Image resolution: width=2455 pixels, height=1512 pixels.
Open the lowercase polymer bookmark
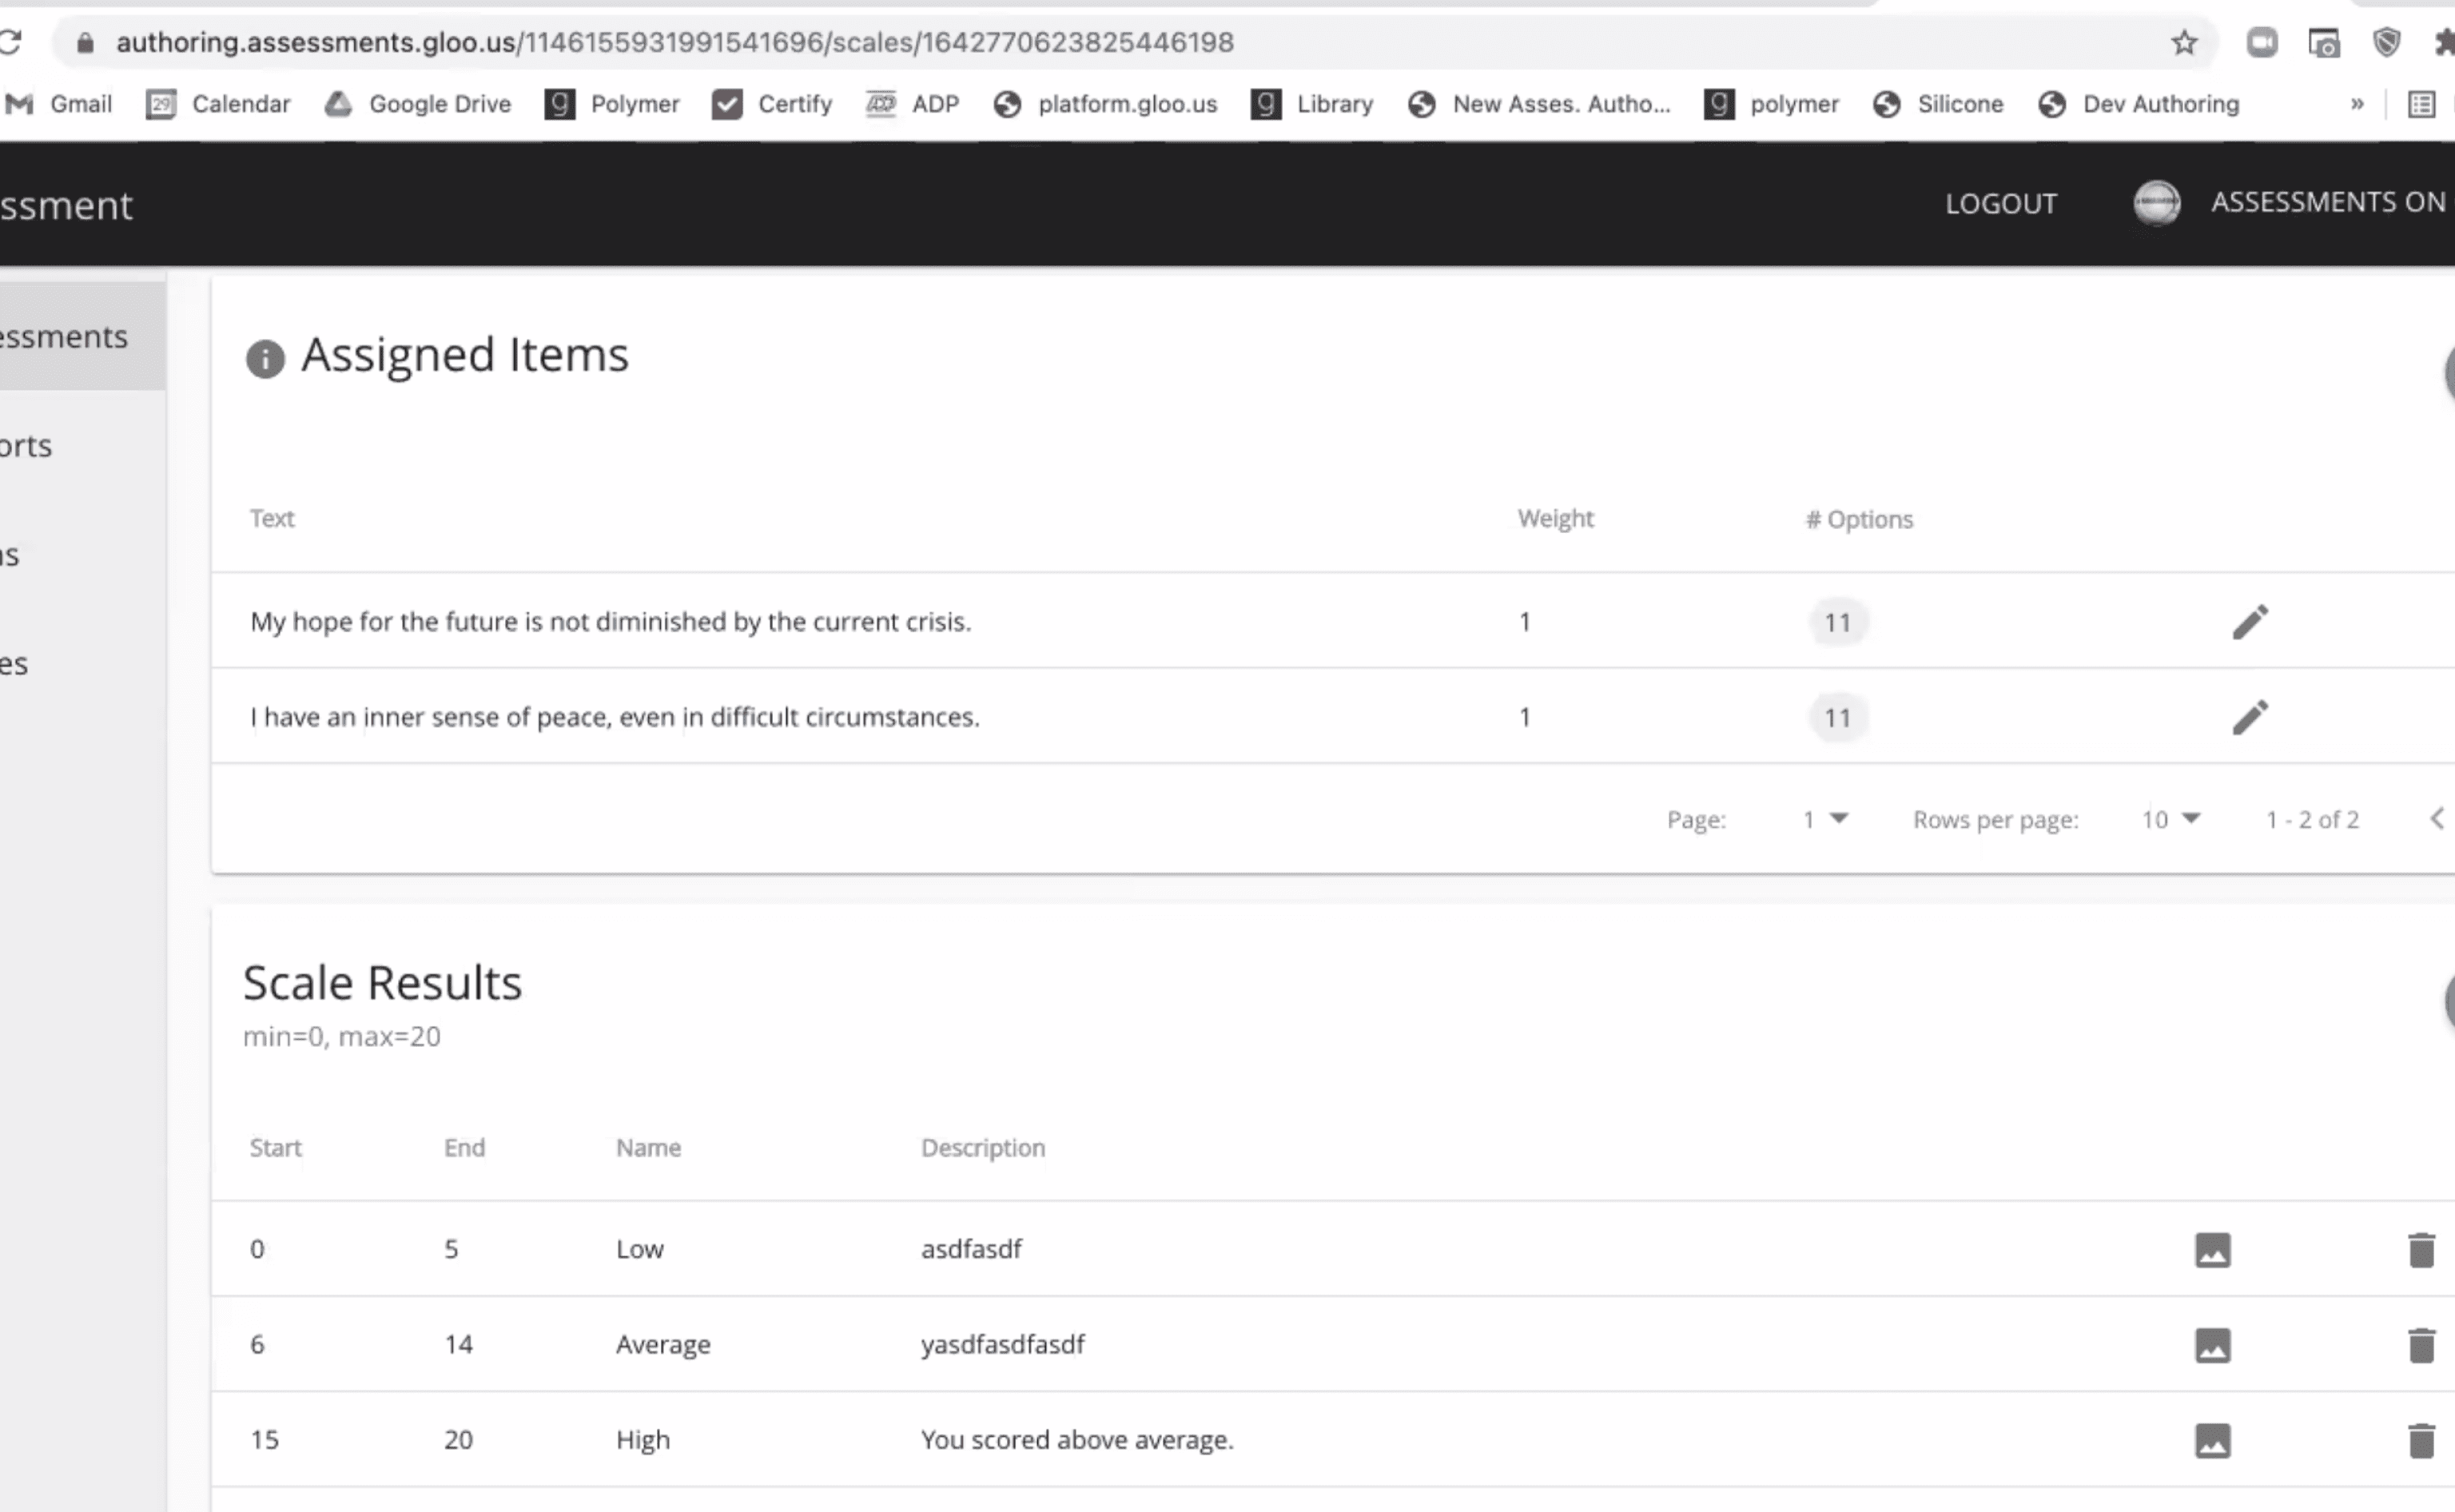pos(1771,104)
